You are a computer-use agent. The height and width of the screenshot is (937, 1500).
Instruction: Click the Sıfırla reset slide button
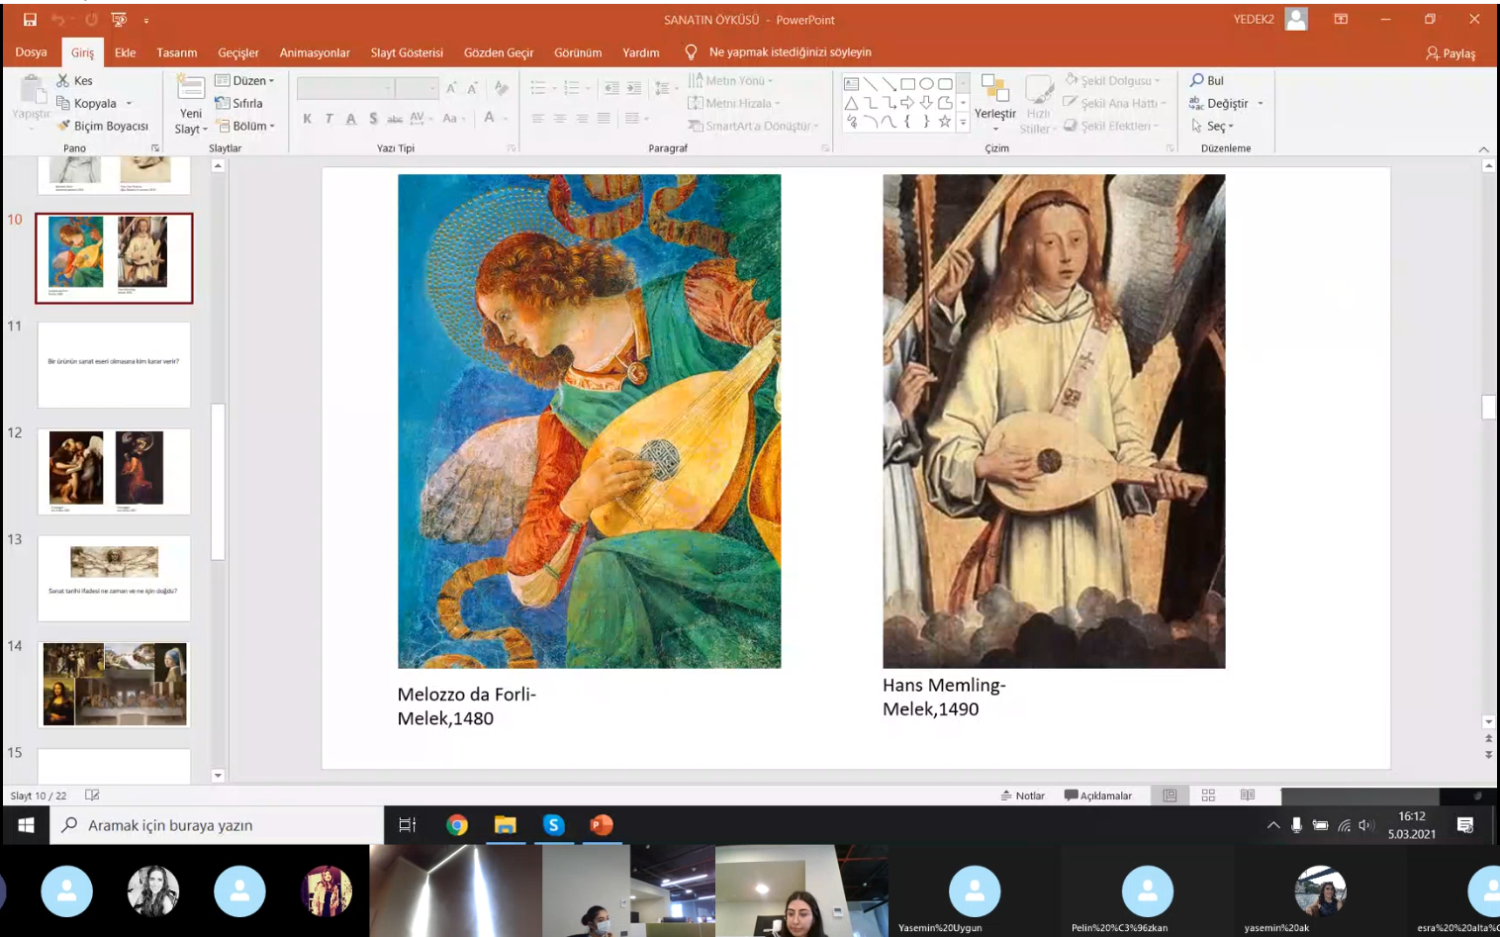pyautogui.click(x=239, y=103)
